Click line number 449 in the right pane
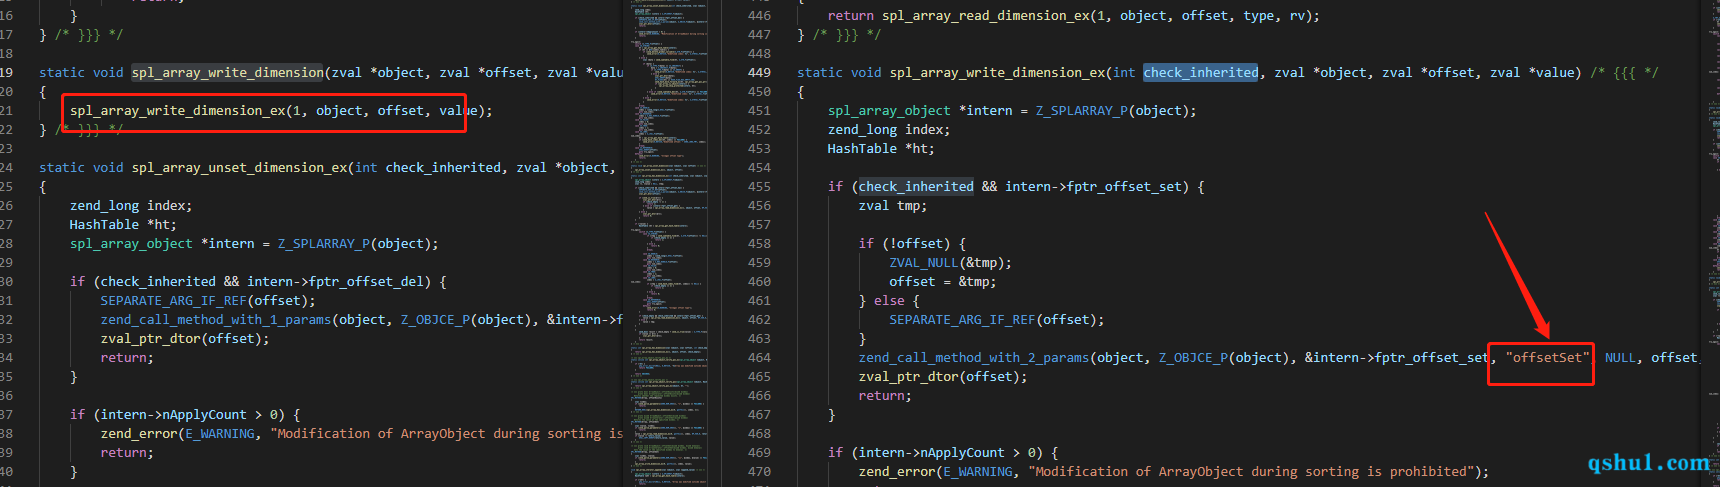The image size is (1720, 487). coord(760,73)
